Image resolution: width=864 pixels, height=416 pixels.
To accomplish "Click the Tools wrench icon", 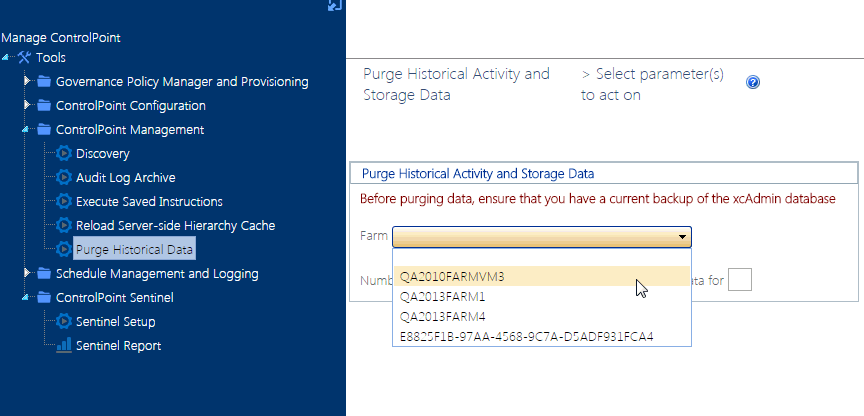I will tap(25, 58).
